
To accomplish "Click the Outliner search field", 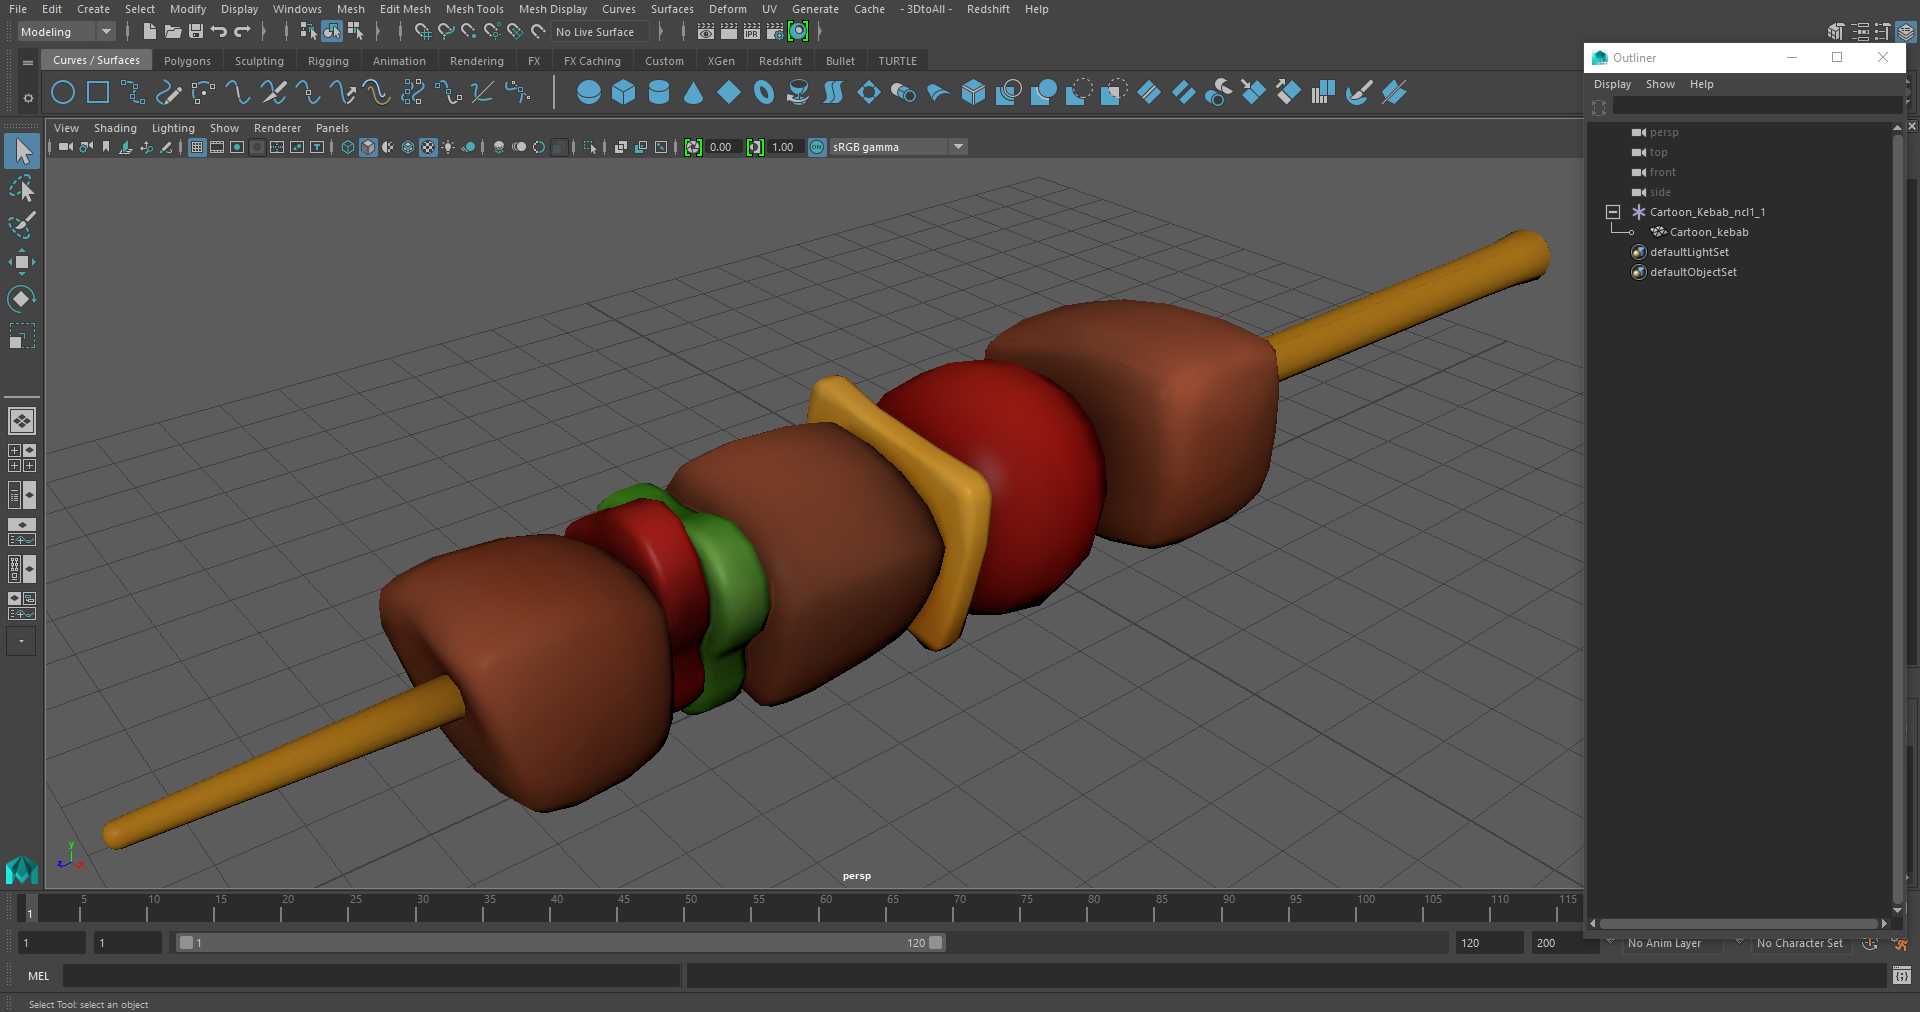I will [x=1757, y=106].
